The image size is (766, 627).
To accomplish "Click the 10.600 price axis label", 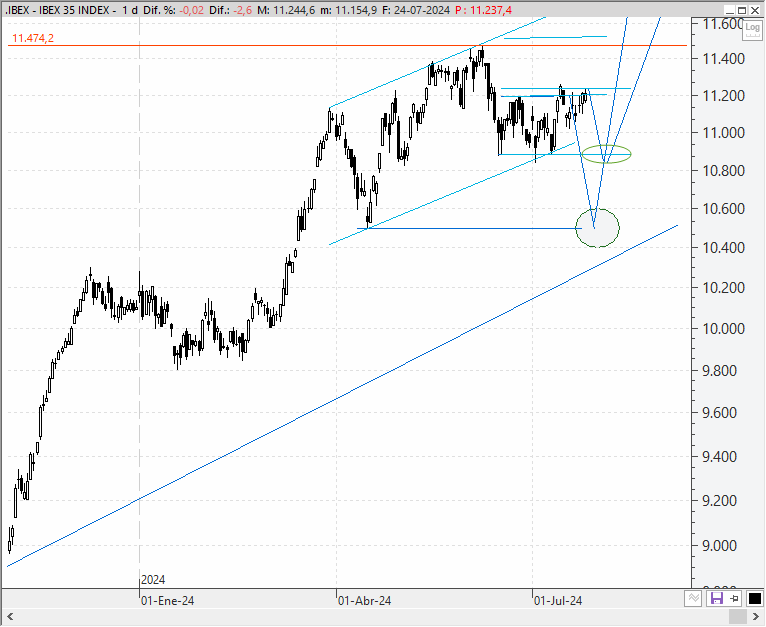I will [x=723, y=209].
